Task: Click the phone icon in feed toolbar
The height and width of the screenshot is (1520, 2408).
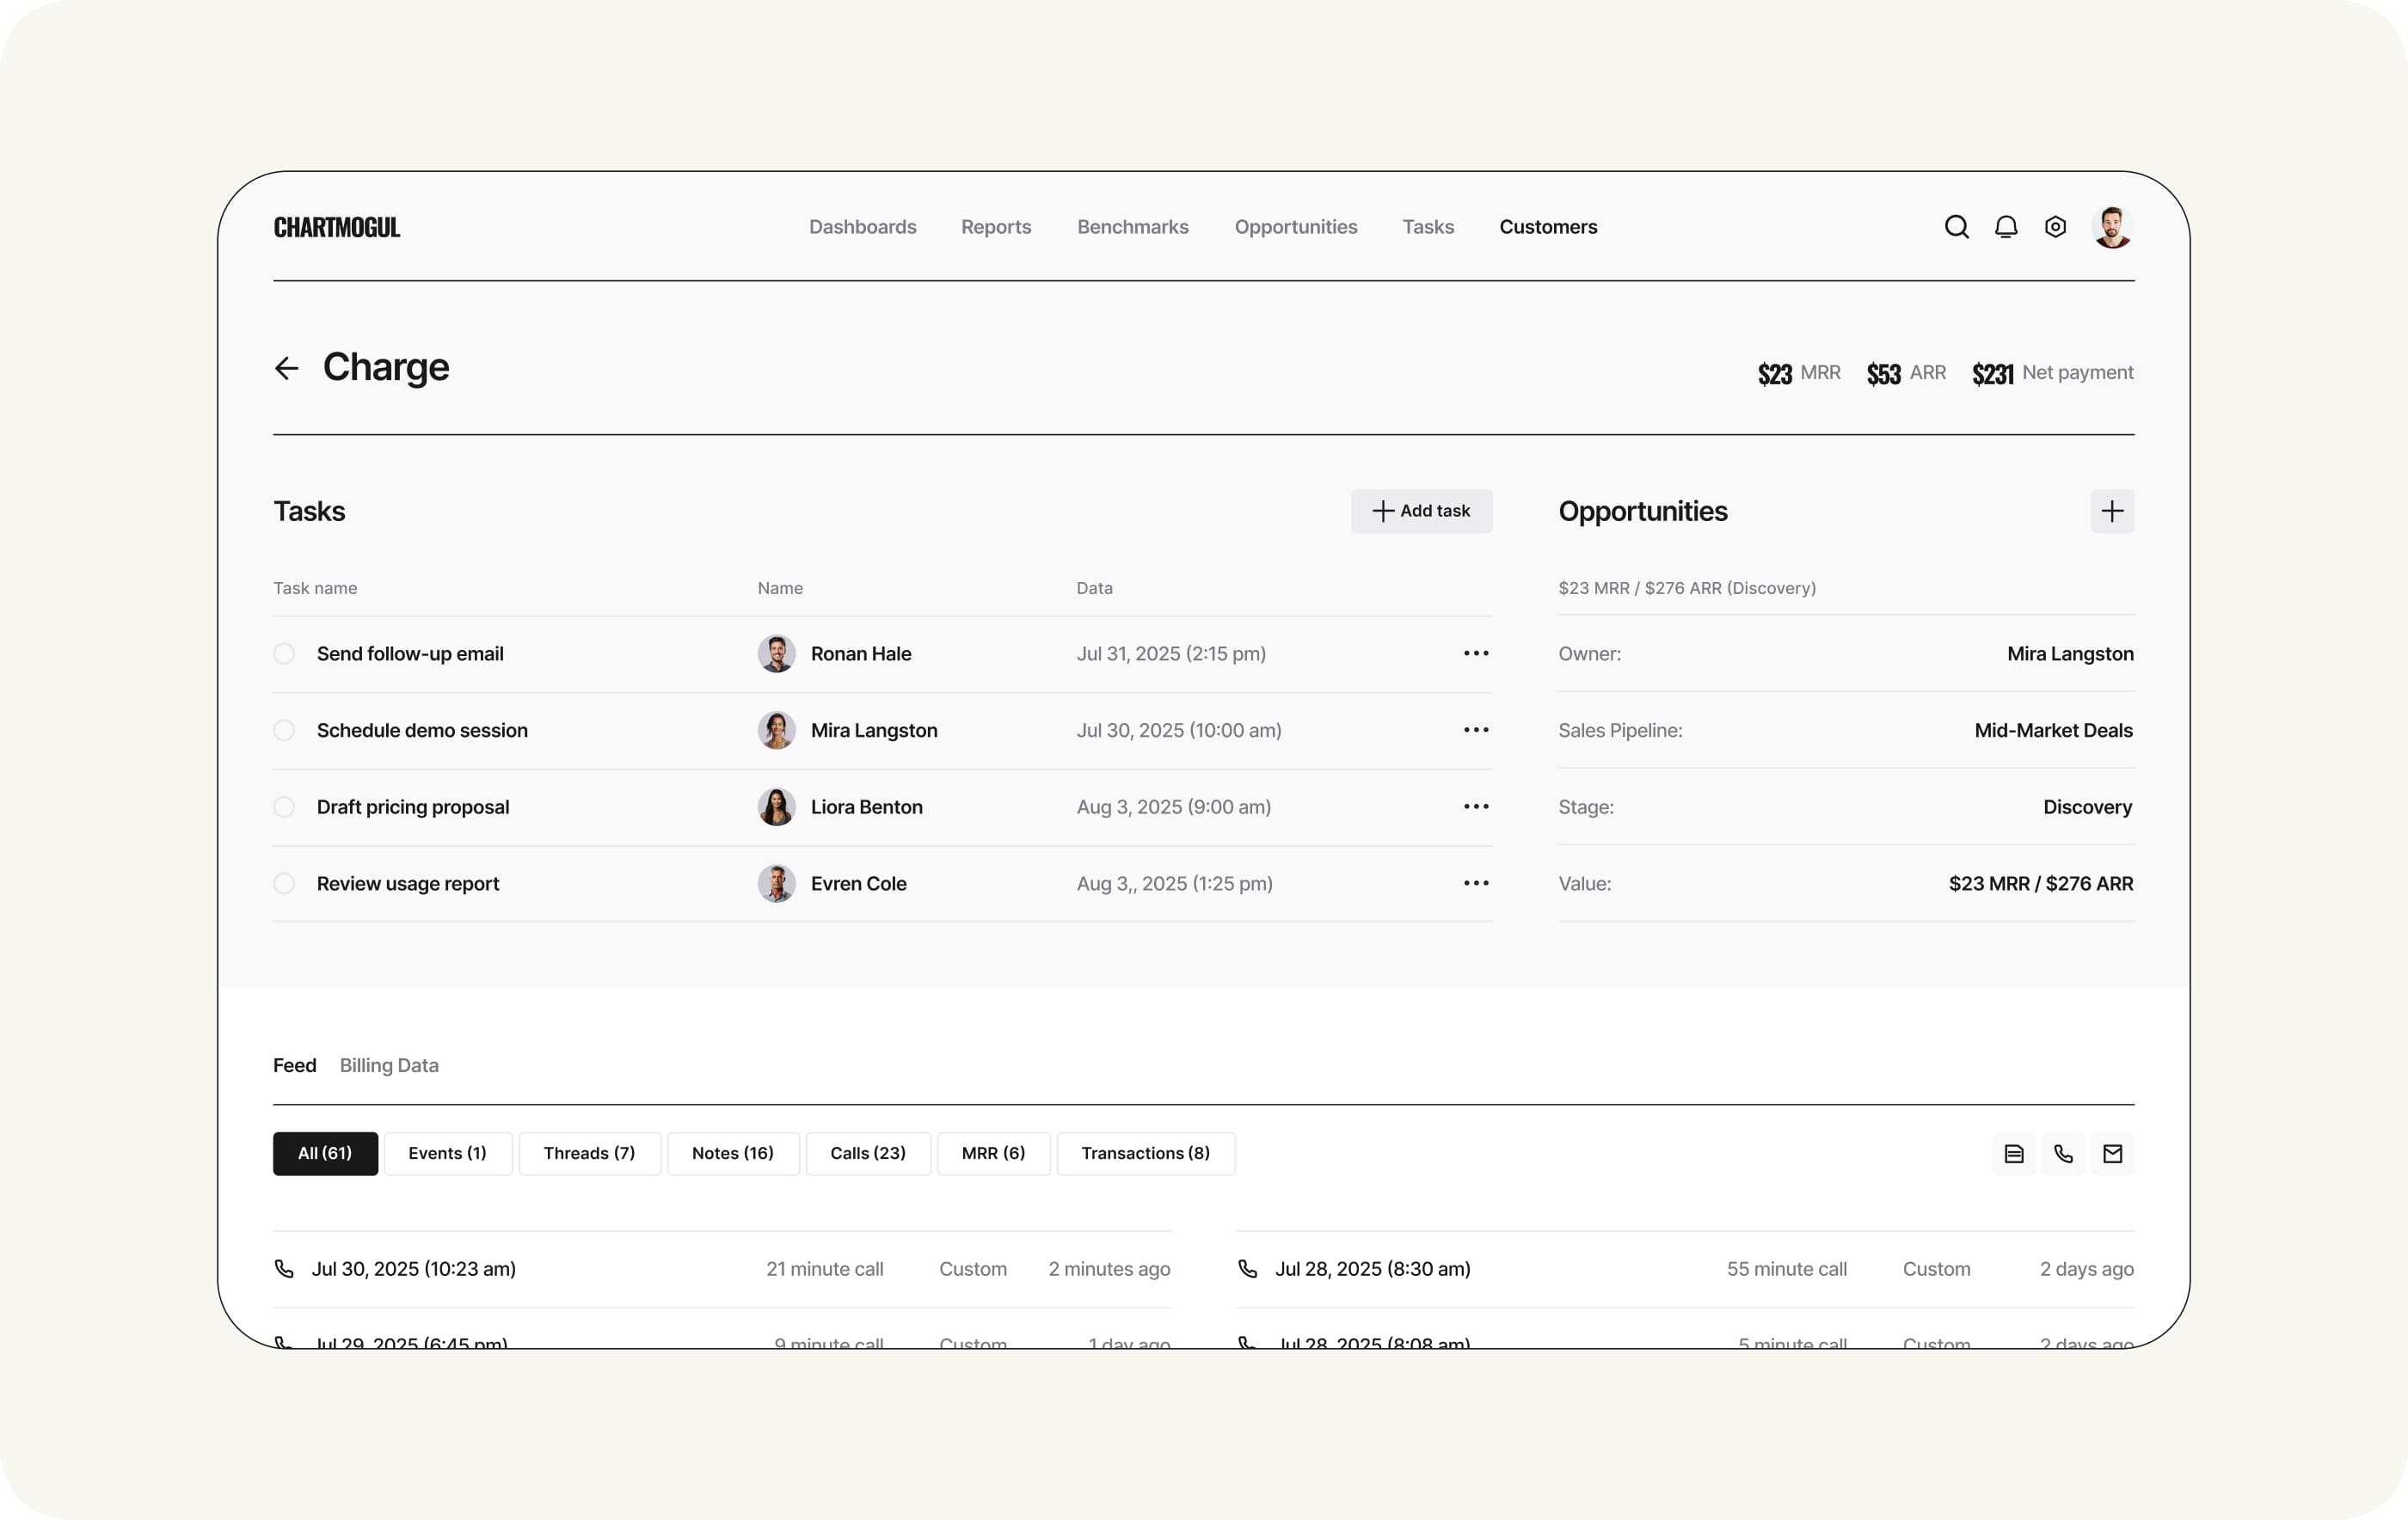Action: coord(2063,1154)
